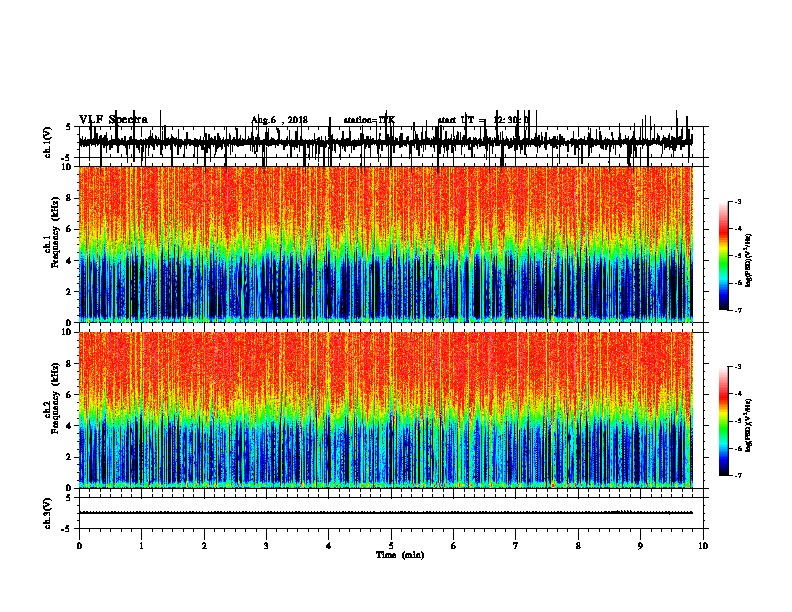Click the "-4" label on the ch.2 colorbar
This screenshot has width=792, height=612.
[738, 394]
